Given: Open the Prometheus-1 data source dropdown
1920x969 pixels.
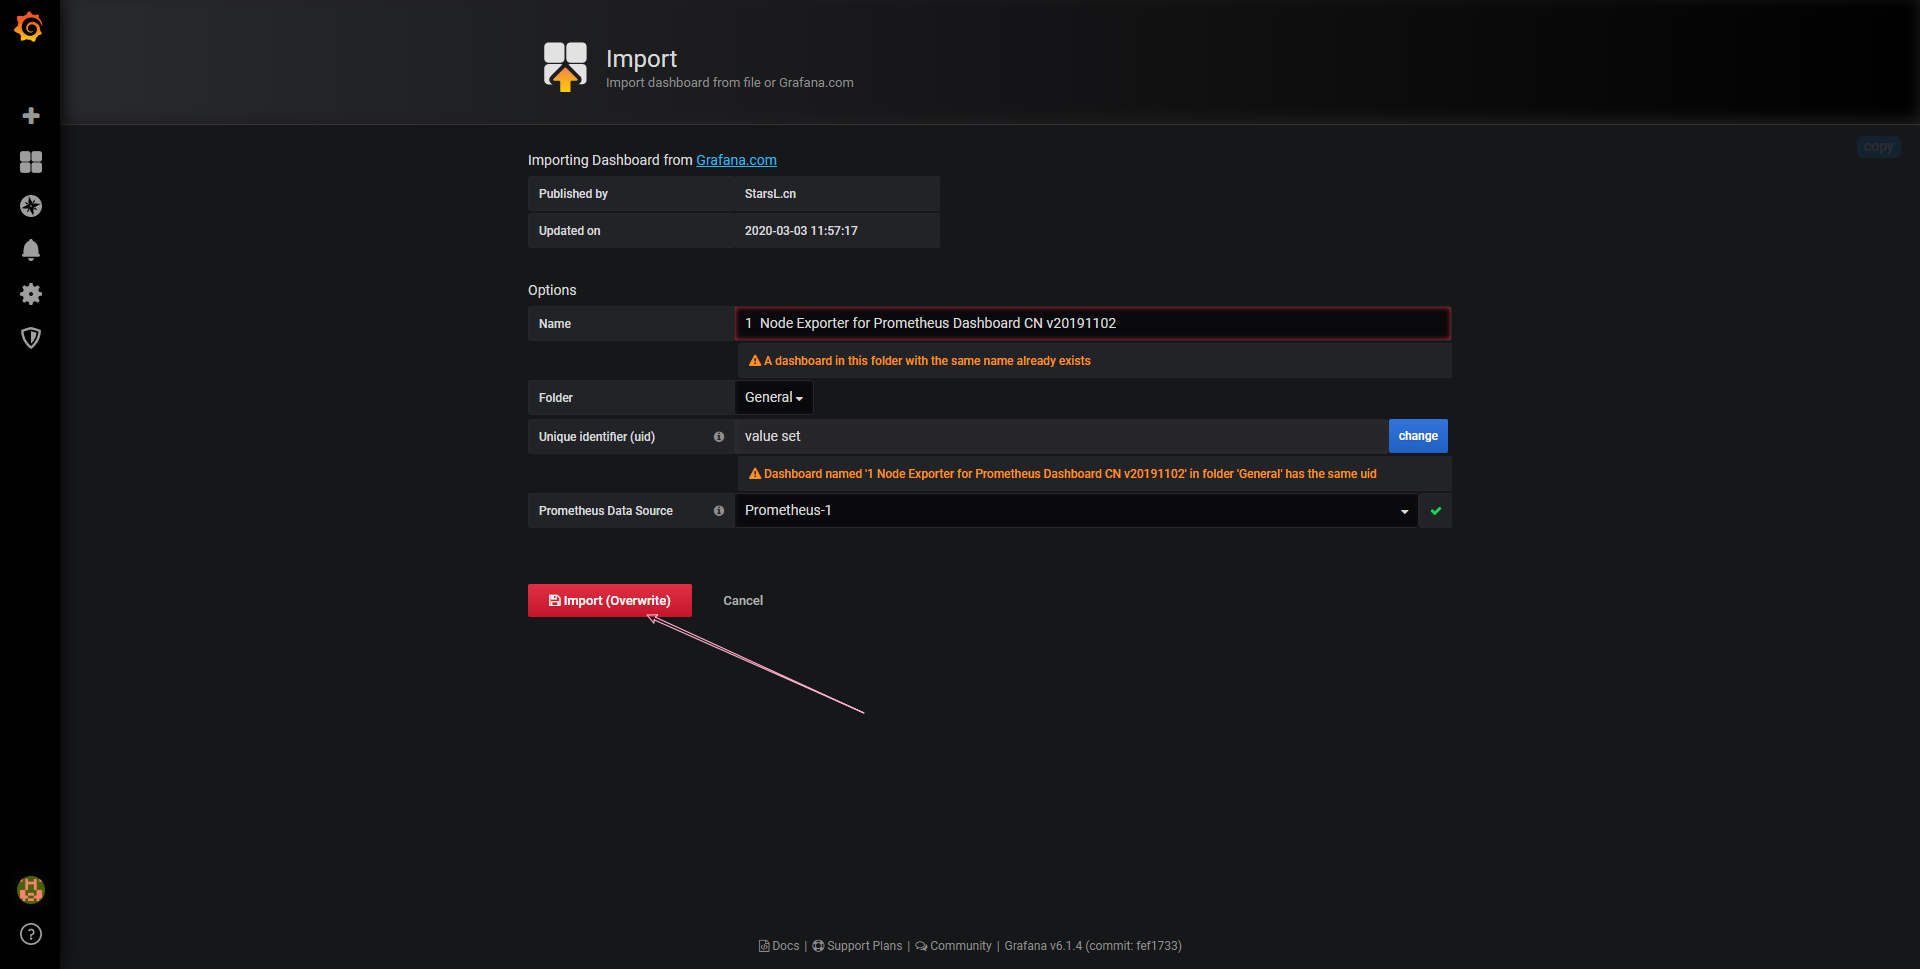Looking at the screenshot, I should (1076, 511).
